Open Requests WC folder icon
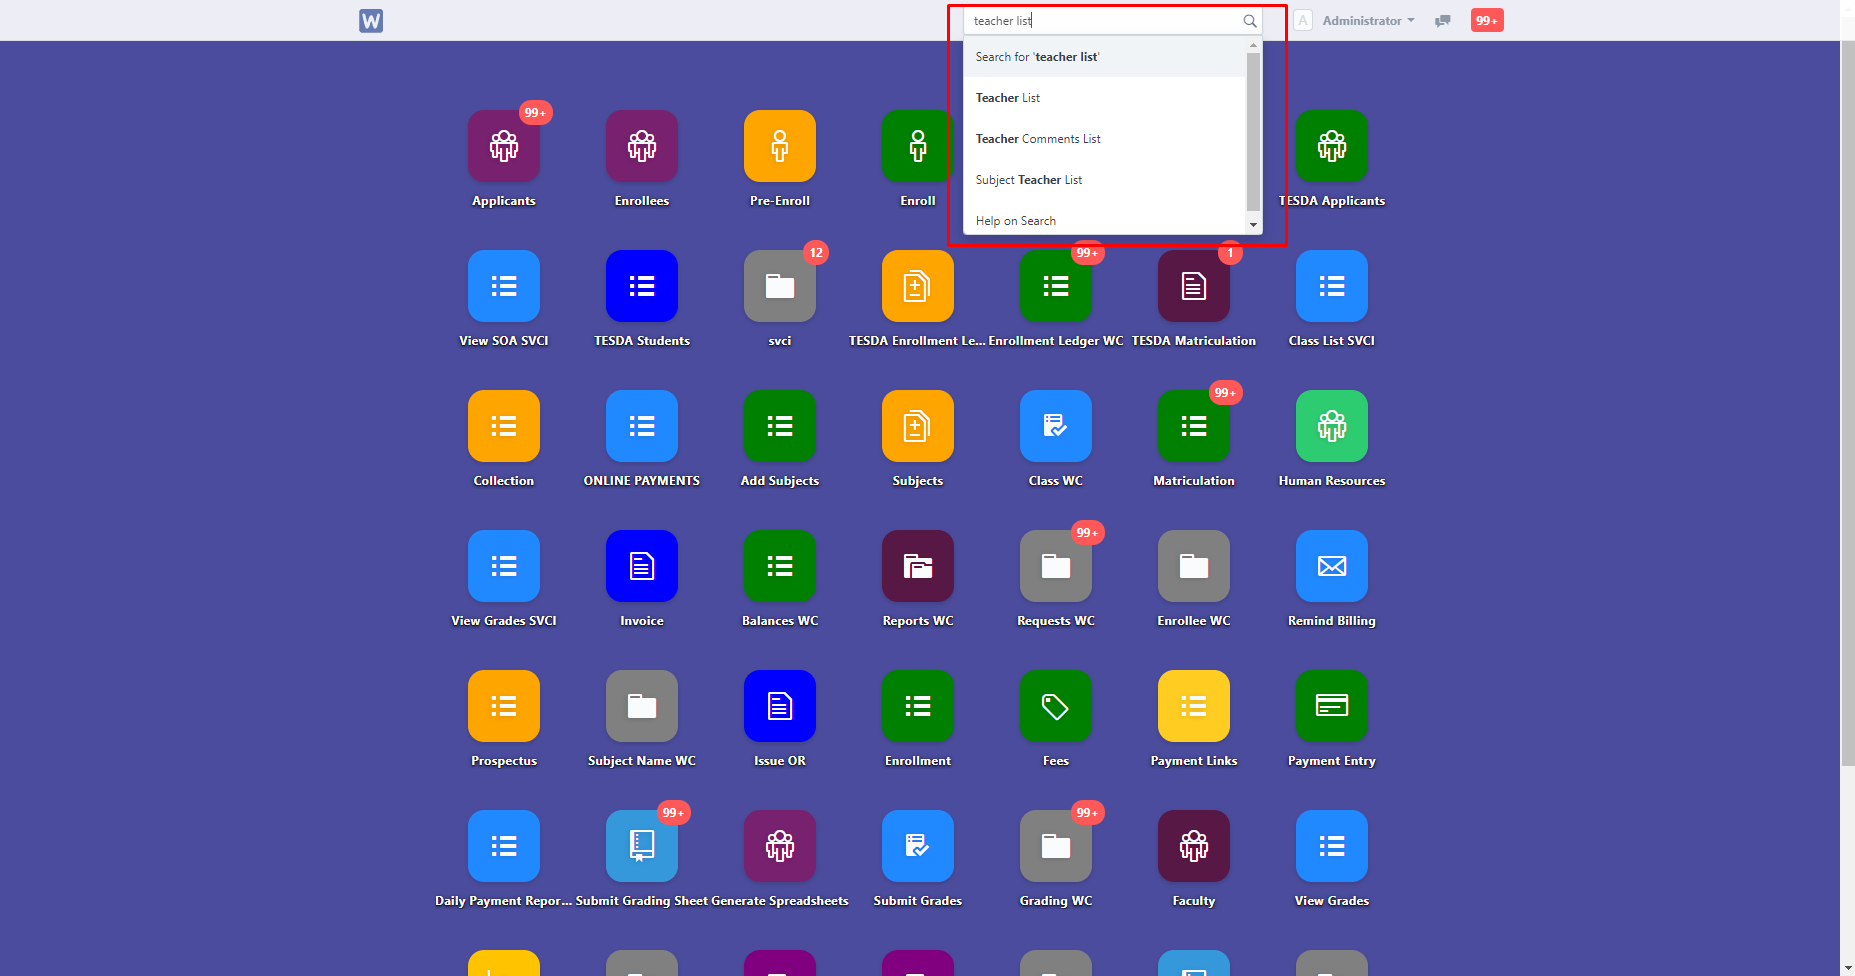The height and width of the screenshot is (976, 1855). tap(1056, 566)
